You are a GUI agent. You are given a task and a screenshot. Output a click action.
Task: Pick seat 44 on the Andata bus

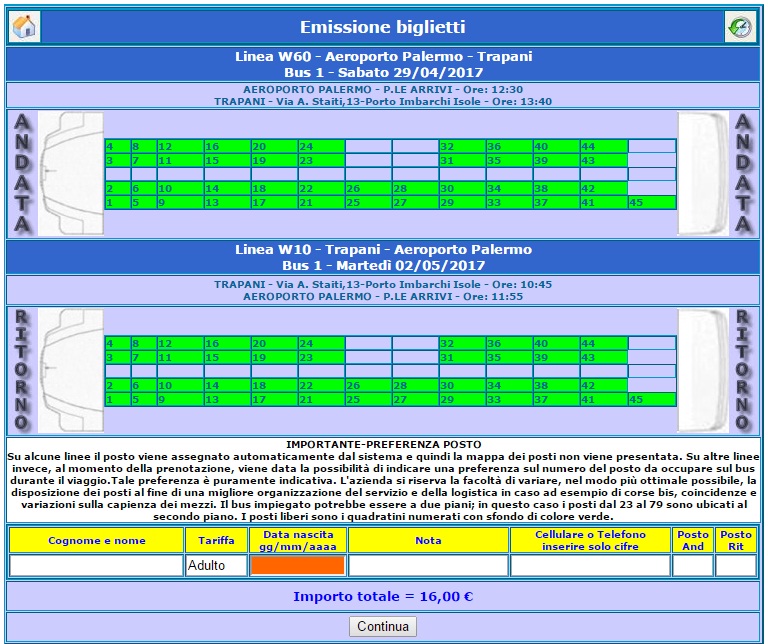[x=603, y=147]
